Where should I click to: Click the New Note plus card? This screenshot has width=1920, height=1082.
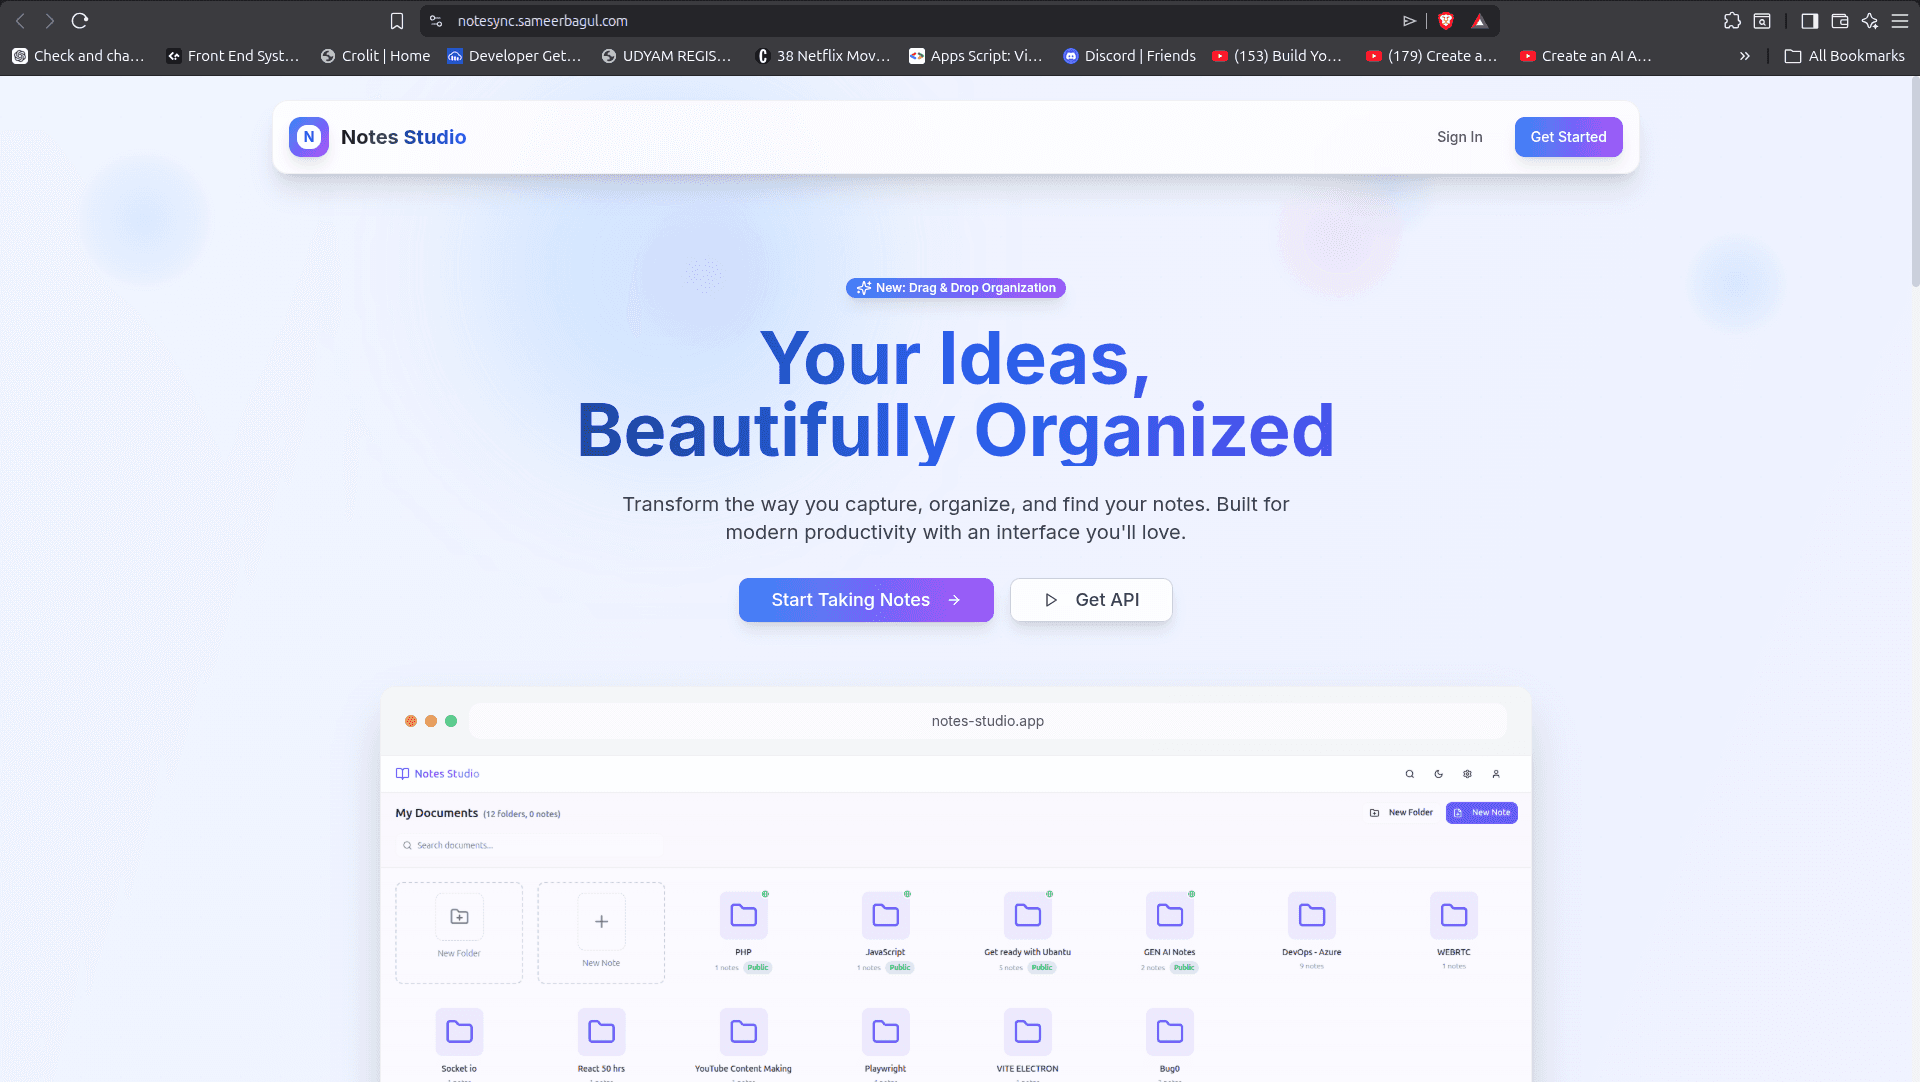[x=601, y=932]
